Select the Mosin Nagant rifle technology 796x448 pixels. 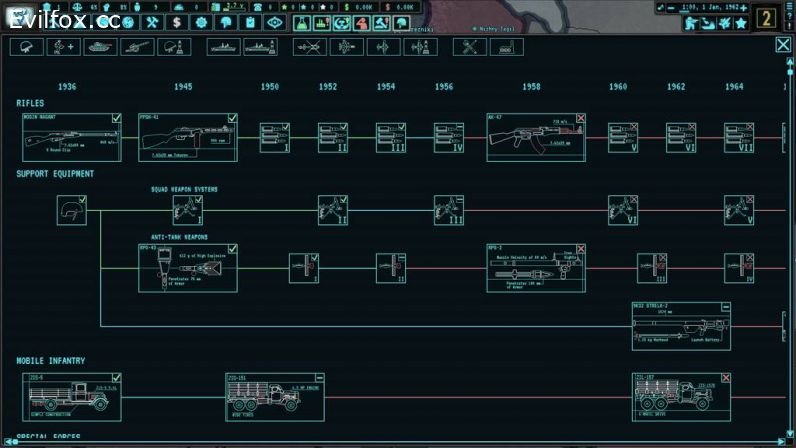tap(66, 138)
